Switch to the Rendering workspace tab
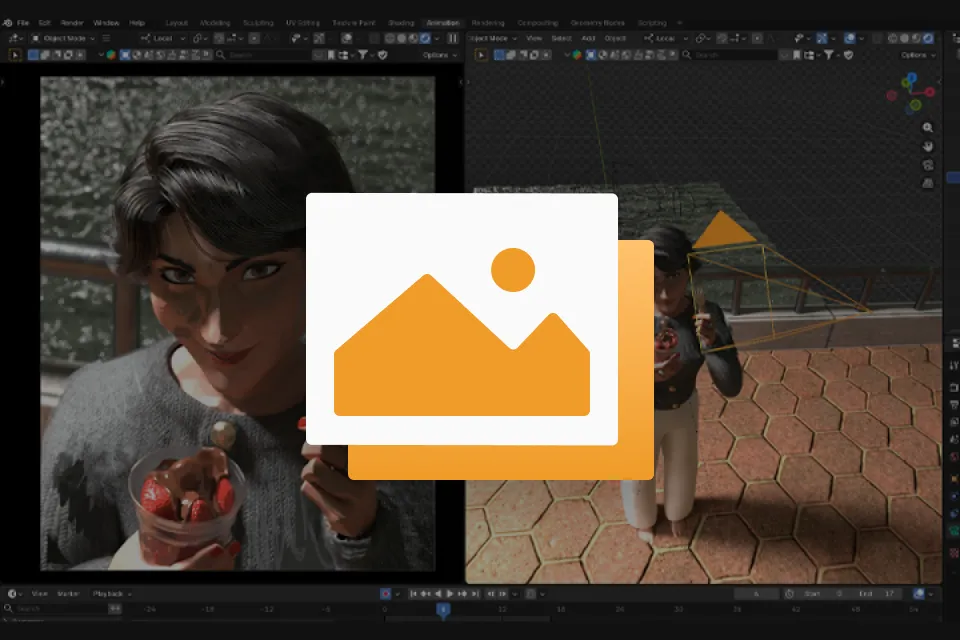This screenshot has width=960, height=640. tap(488, 23)
